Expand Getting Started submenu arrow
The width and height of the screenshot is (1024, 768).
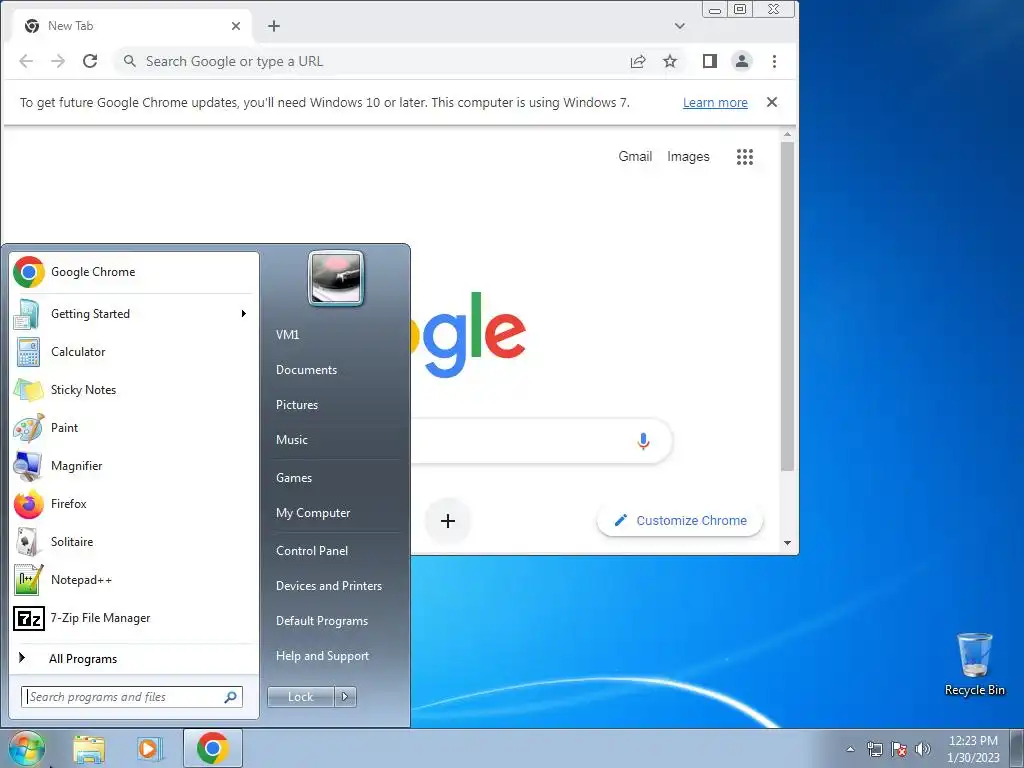(x=244, y=314)
